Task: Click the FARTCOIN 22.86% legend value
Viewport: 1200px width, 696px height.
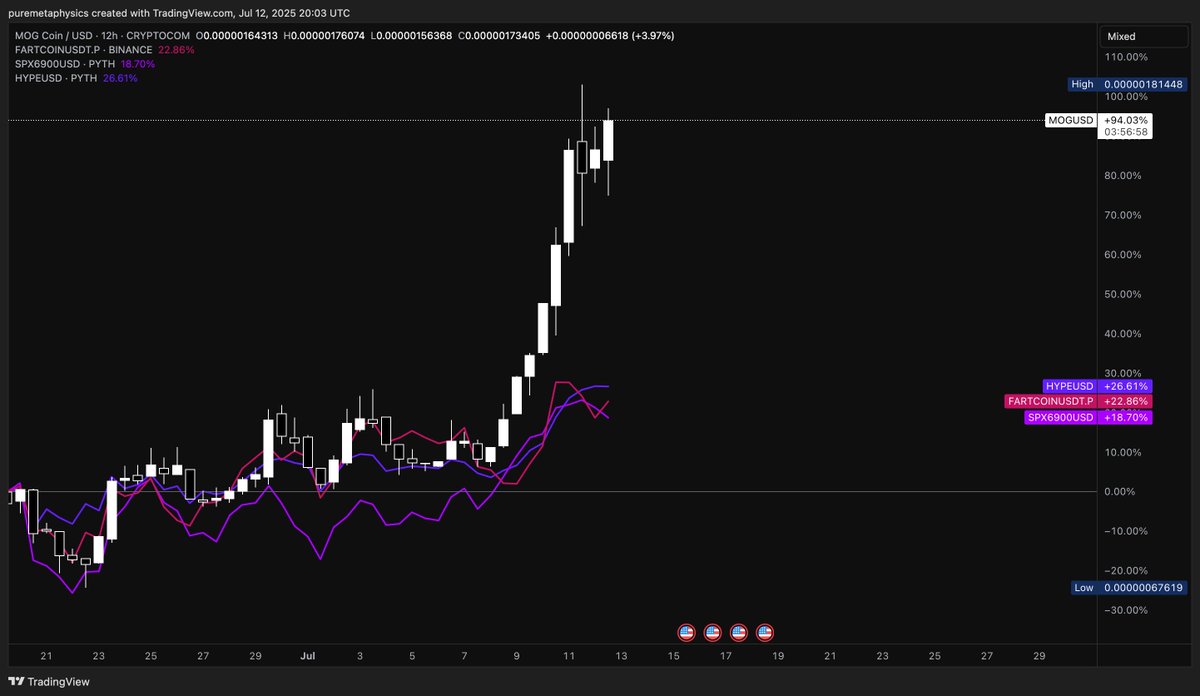Action: point(176,49)
